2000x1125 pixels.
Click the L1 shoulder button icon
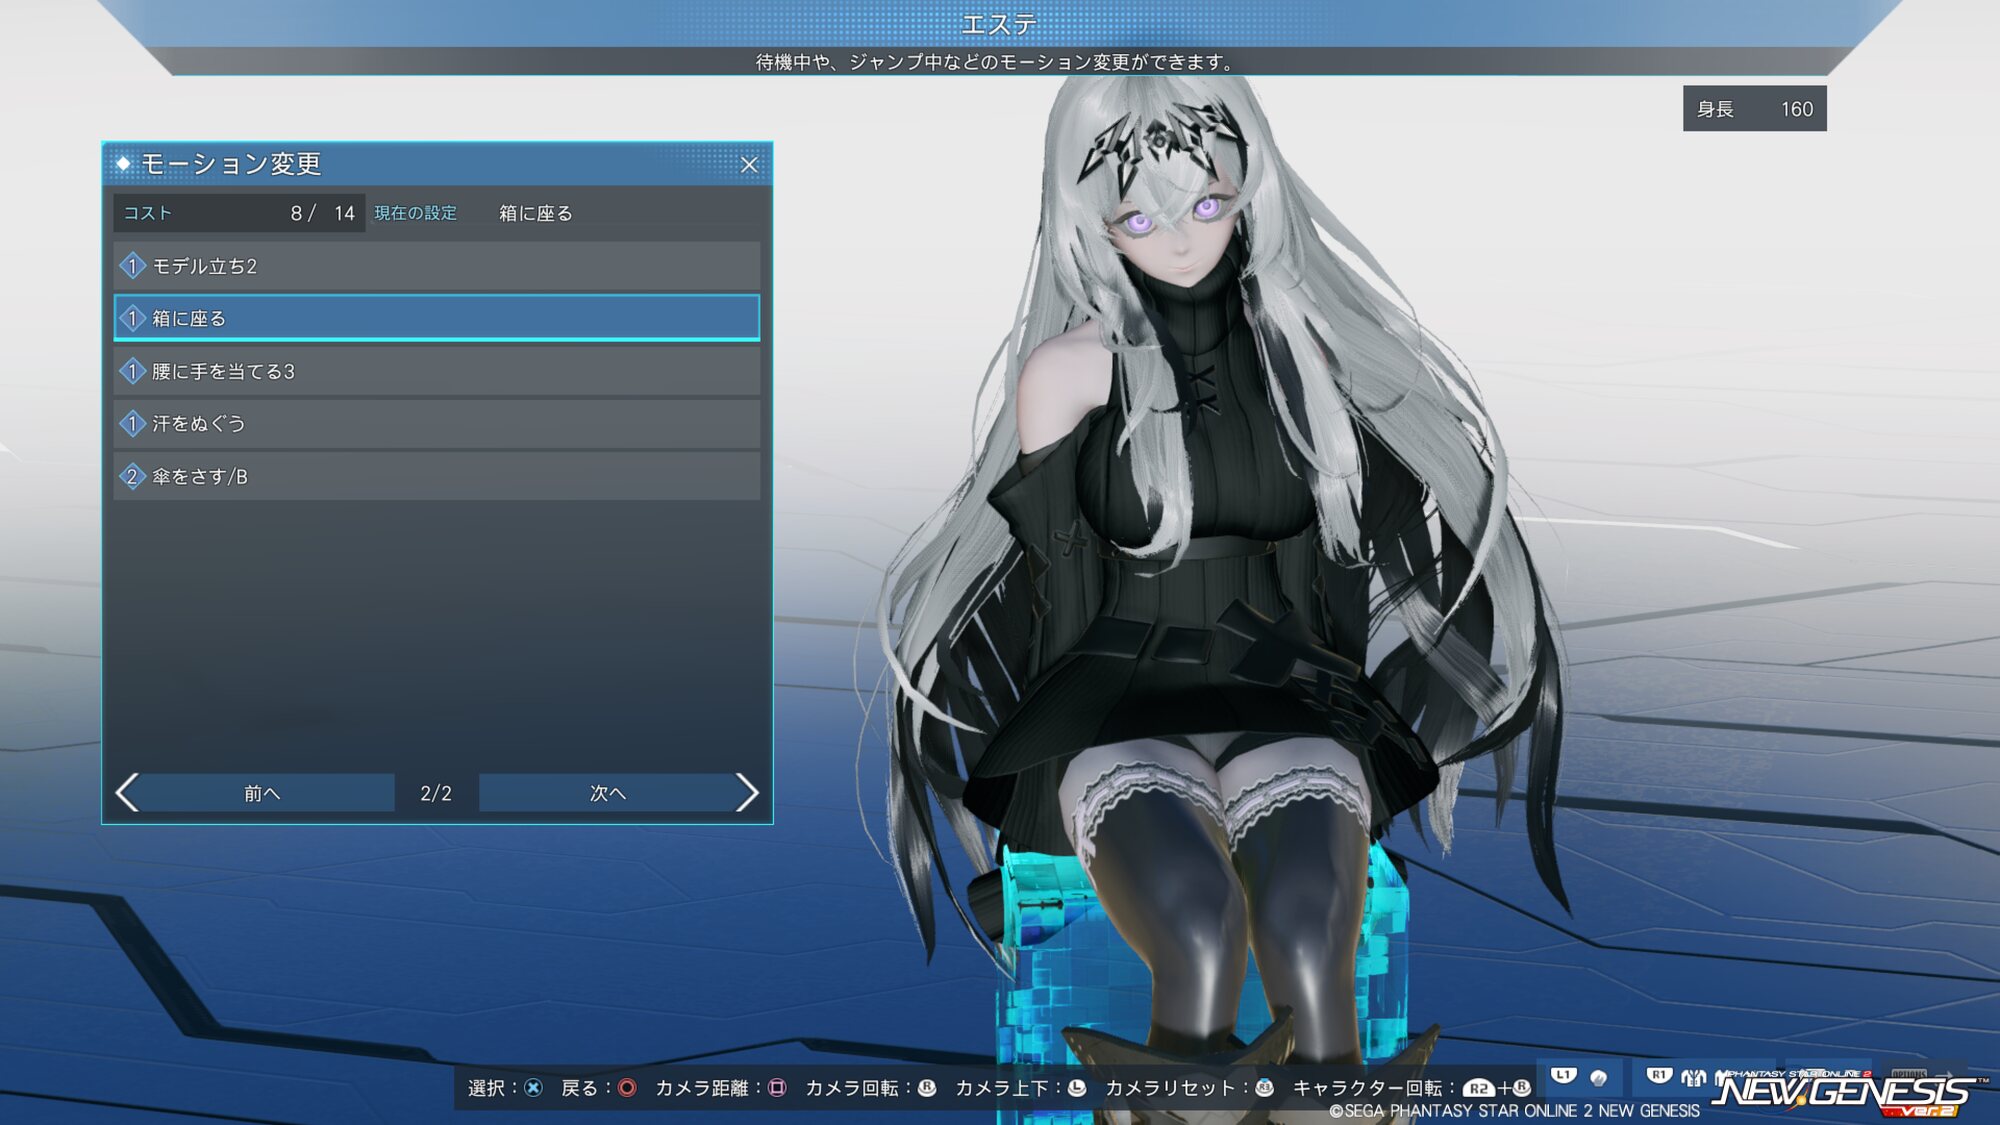(x=1563, y=1076)
